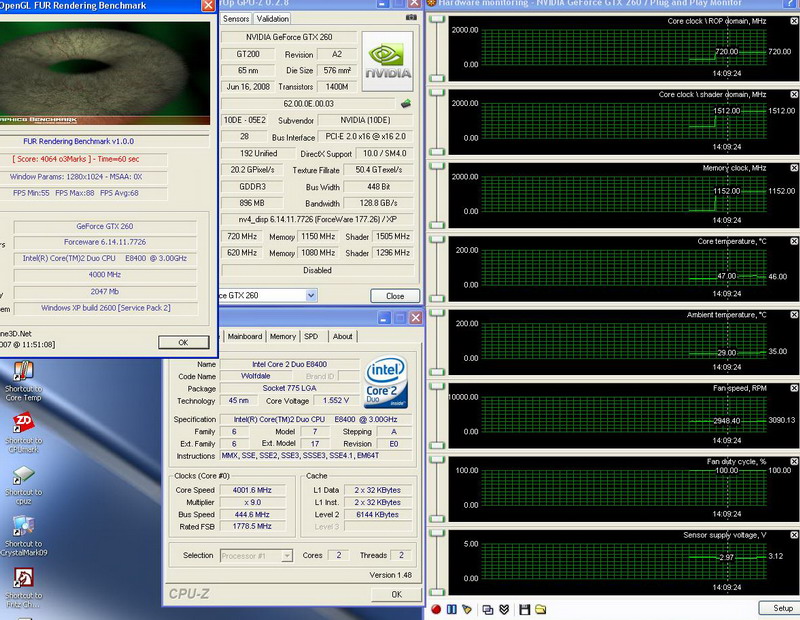Viewport: 800px width, 620px height.
Task: Click the red record button in hardware monitor toolbar
Action: (x=436, y=609)
